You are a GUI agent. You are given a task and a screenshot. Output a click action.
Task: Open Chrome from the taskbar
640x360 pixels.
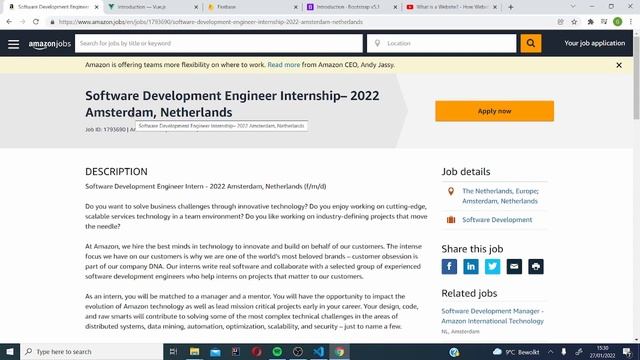click(340, 351)
